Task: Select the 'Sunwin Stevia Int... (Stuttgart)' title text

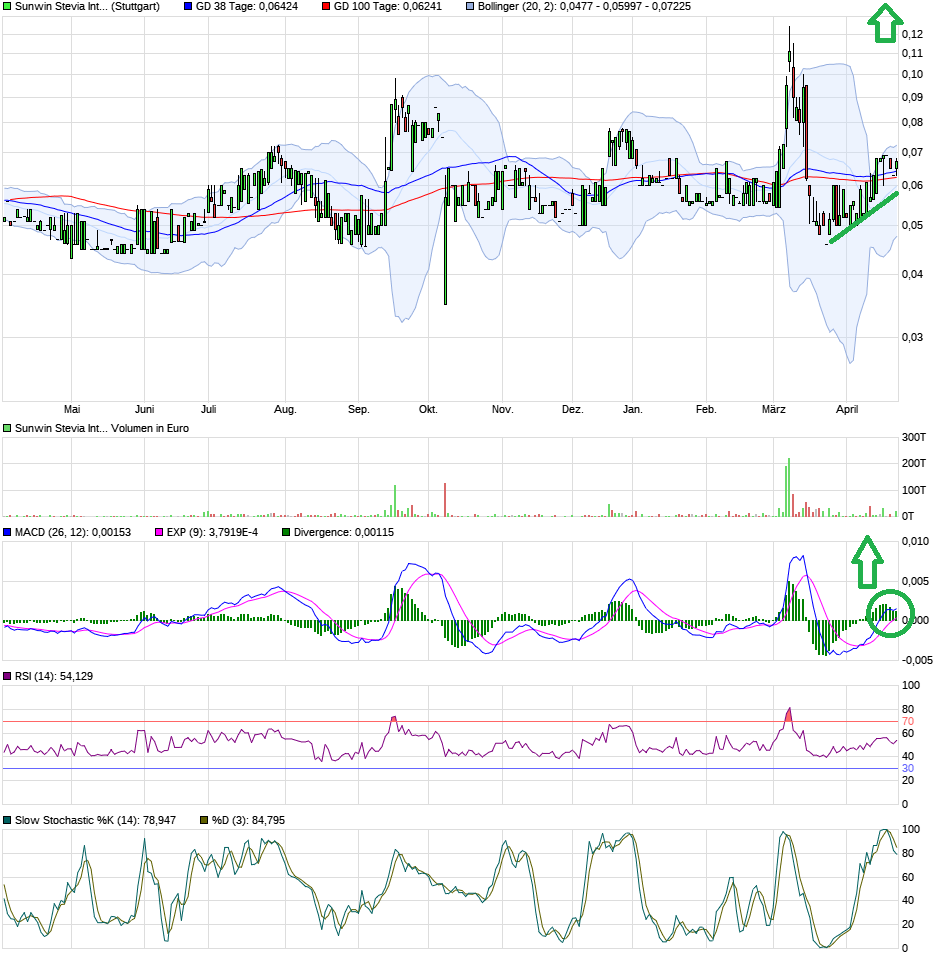Action: [87, 7]
